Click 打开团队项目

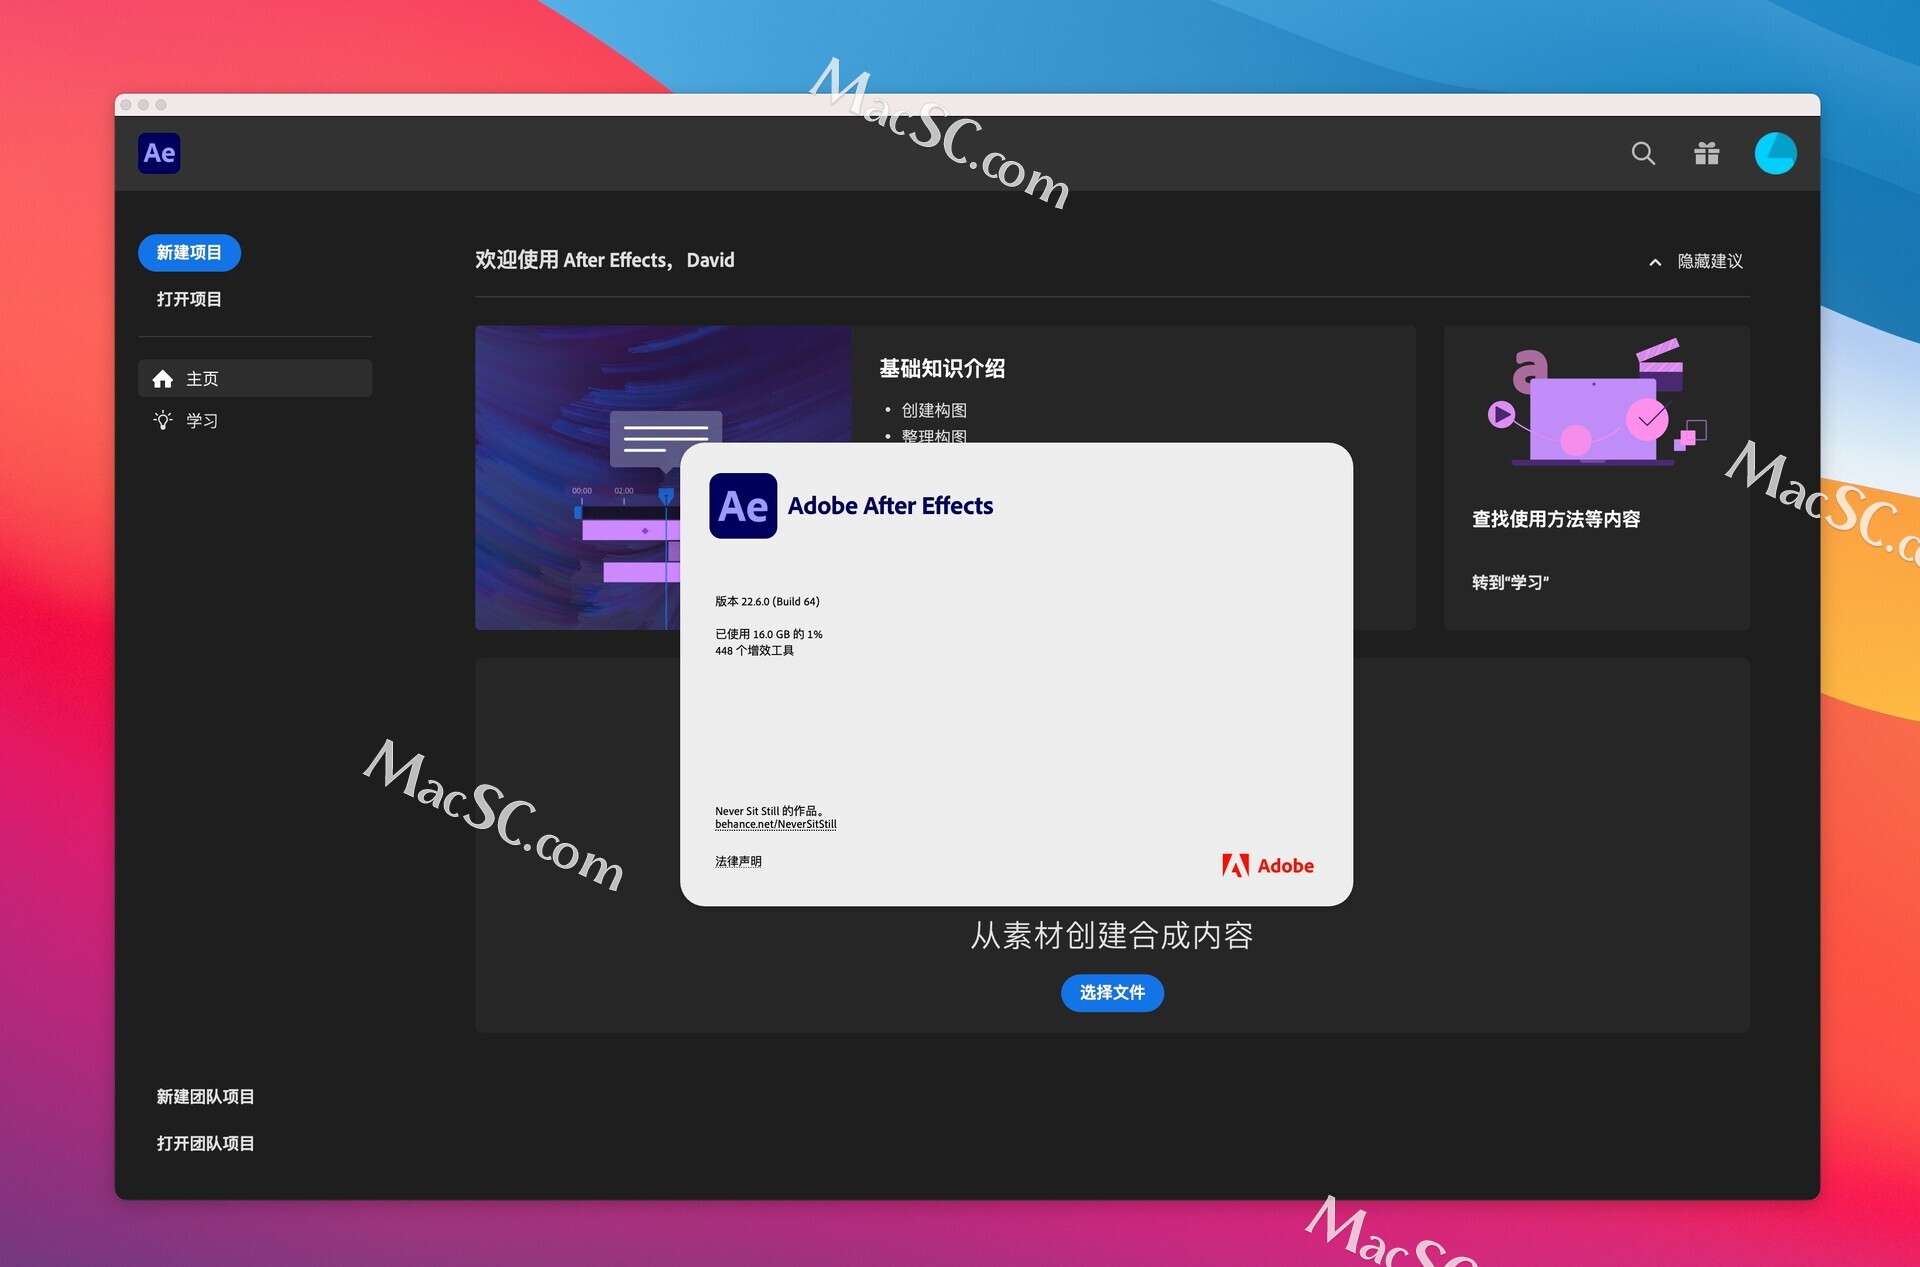click(205, 1143)
